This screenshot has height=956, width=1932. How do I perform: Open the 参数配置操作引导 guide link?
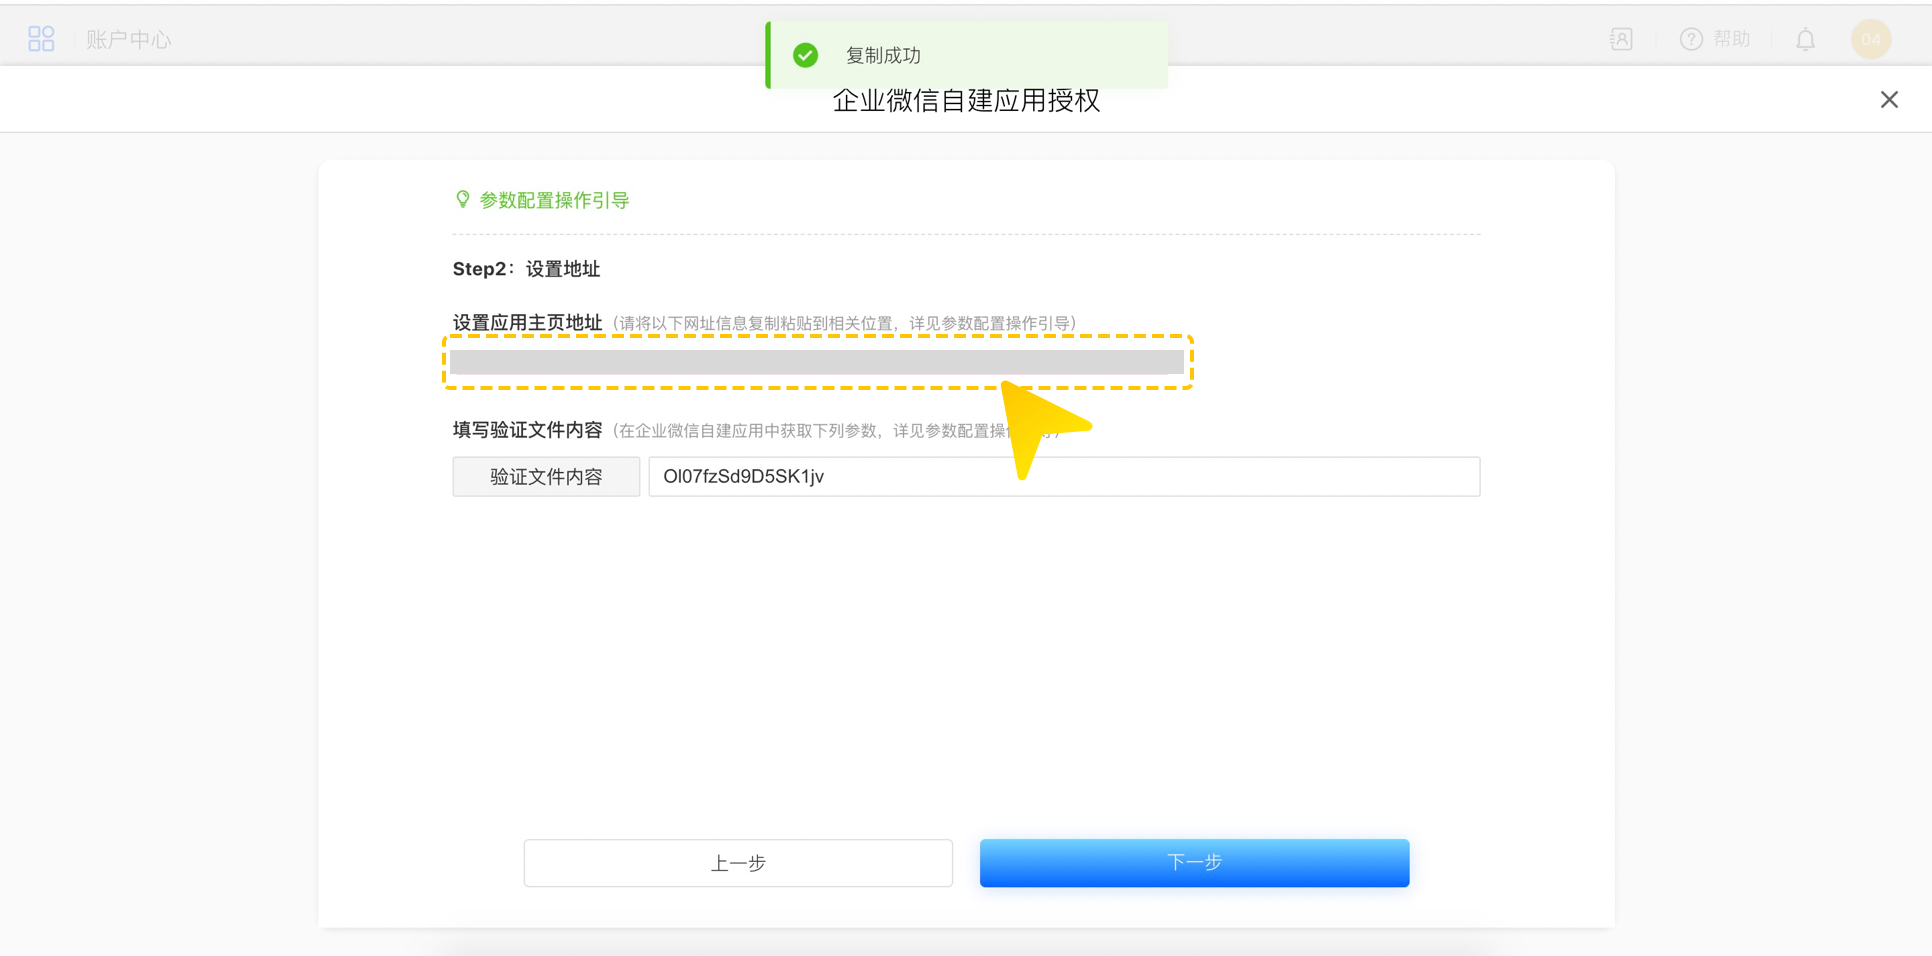(x=554, y=201)
